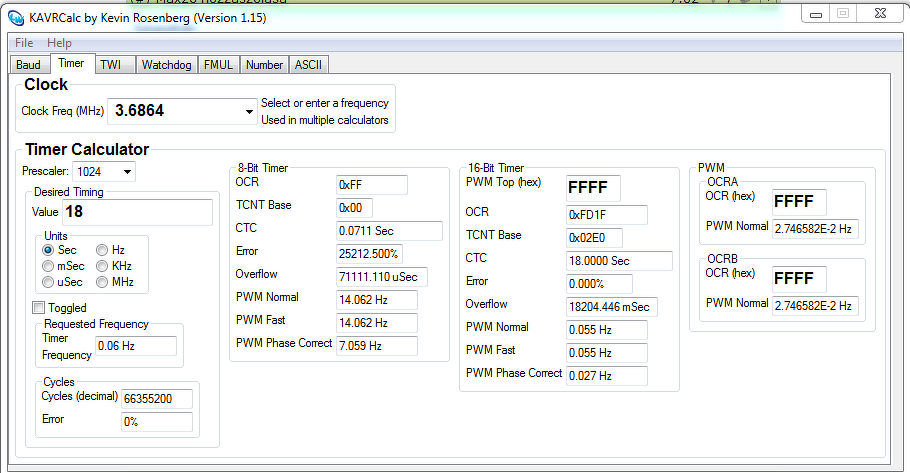Expand the Clock Freq dropdown

[249, 112]
